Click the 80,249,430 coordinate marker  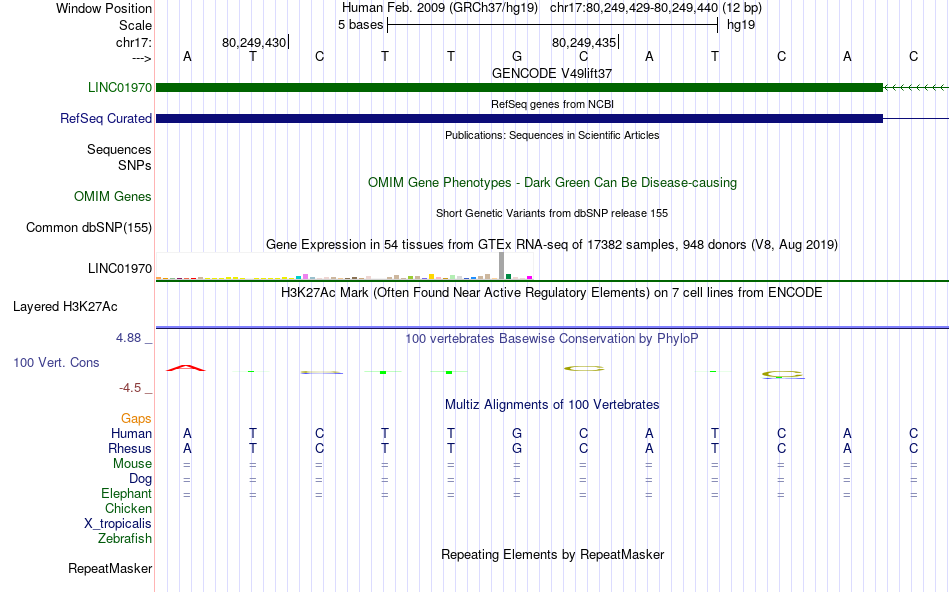tap(254, 42)
